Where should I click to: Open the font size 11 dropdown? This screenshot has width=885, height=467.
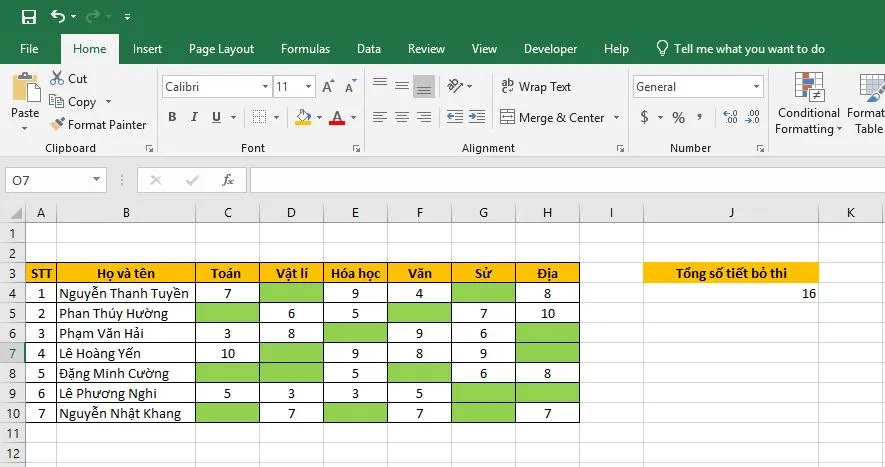(x=309, y=87)
